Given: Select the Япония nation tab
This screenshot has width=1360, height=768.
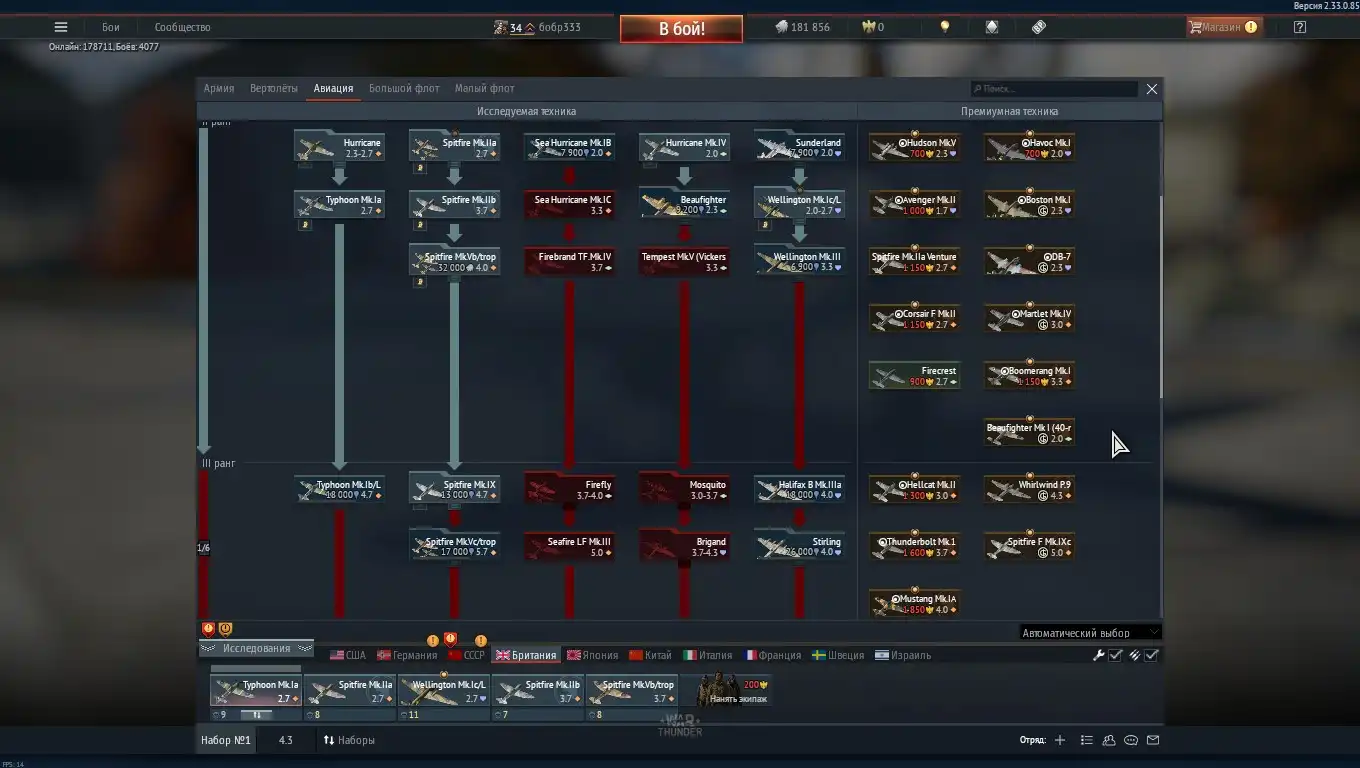Looking at the screenshot, I should coord(593,655).
